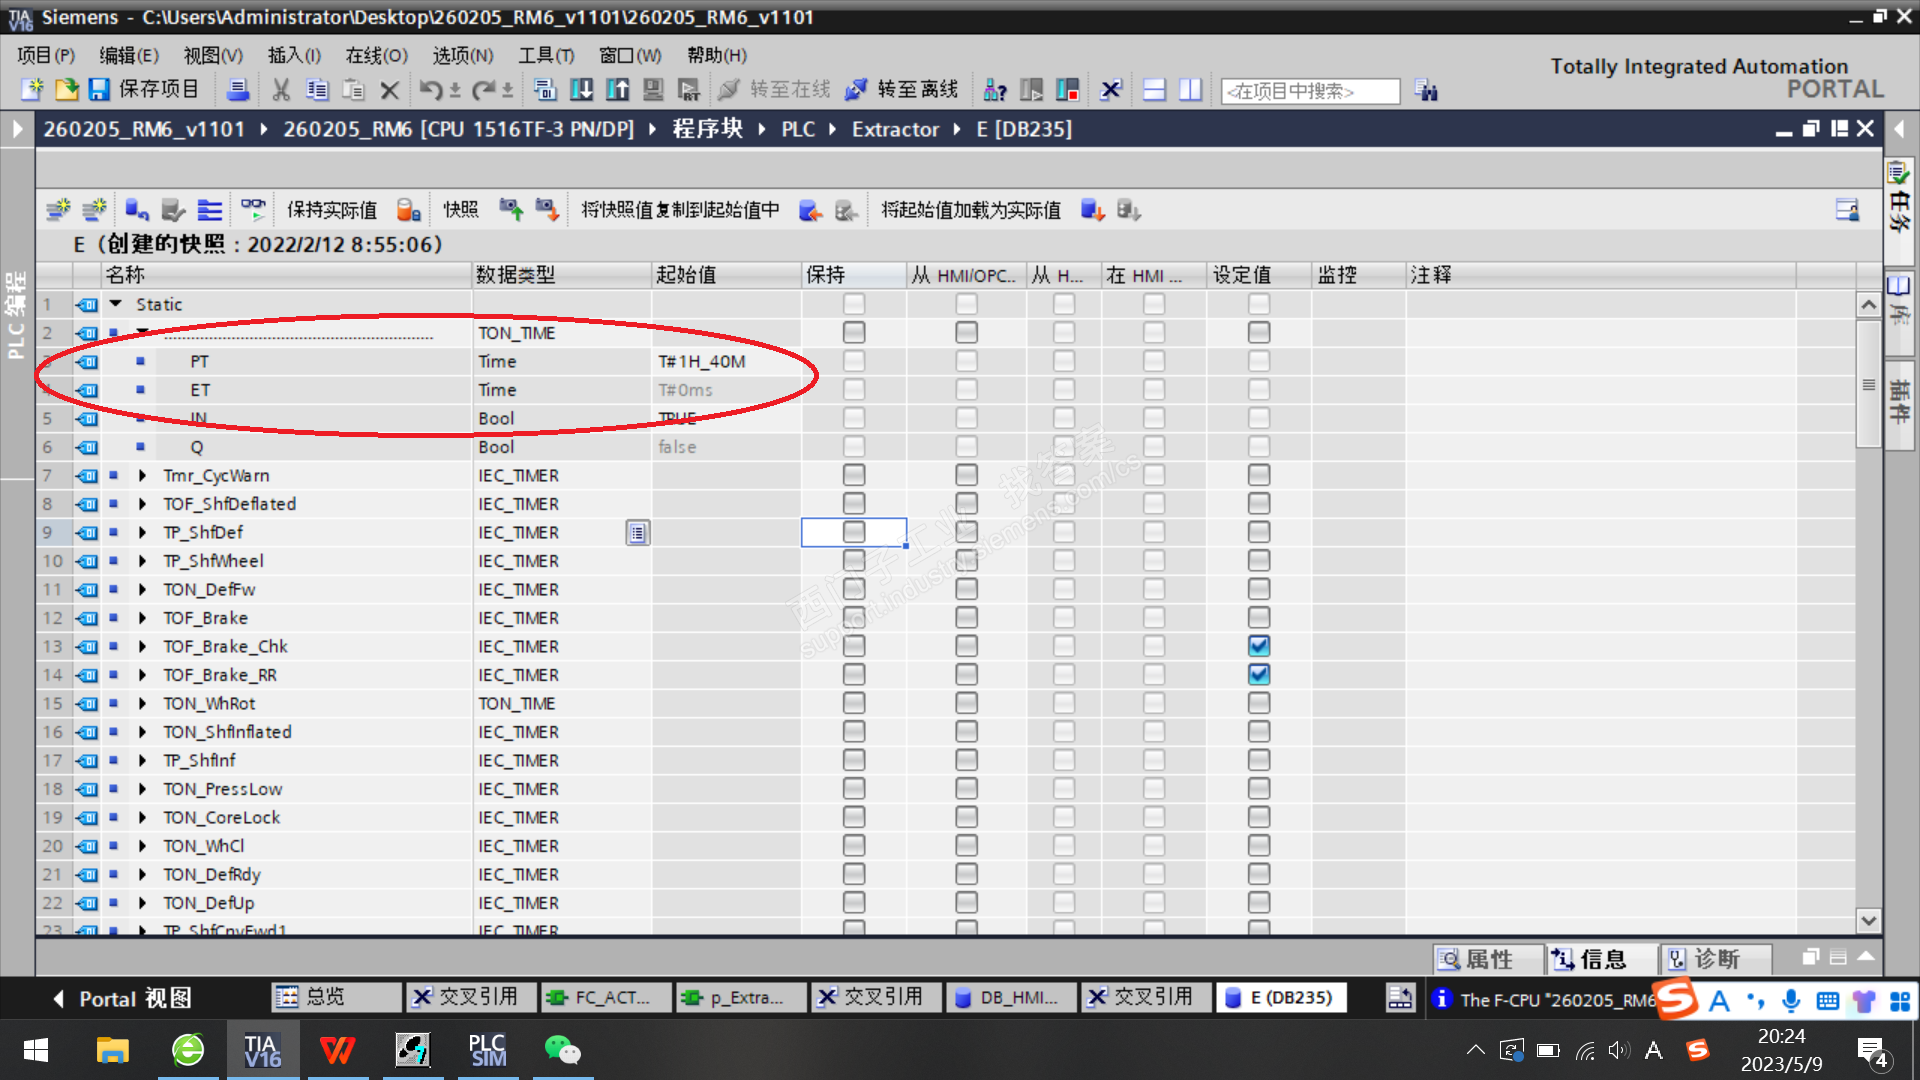Screen dimensions: 1920x1080
Task: Switch to the DB_HMI editor tab
Action: (1010, 997)
